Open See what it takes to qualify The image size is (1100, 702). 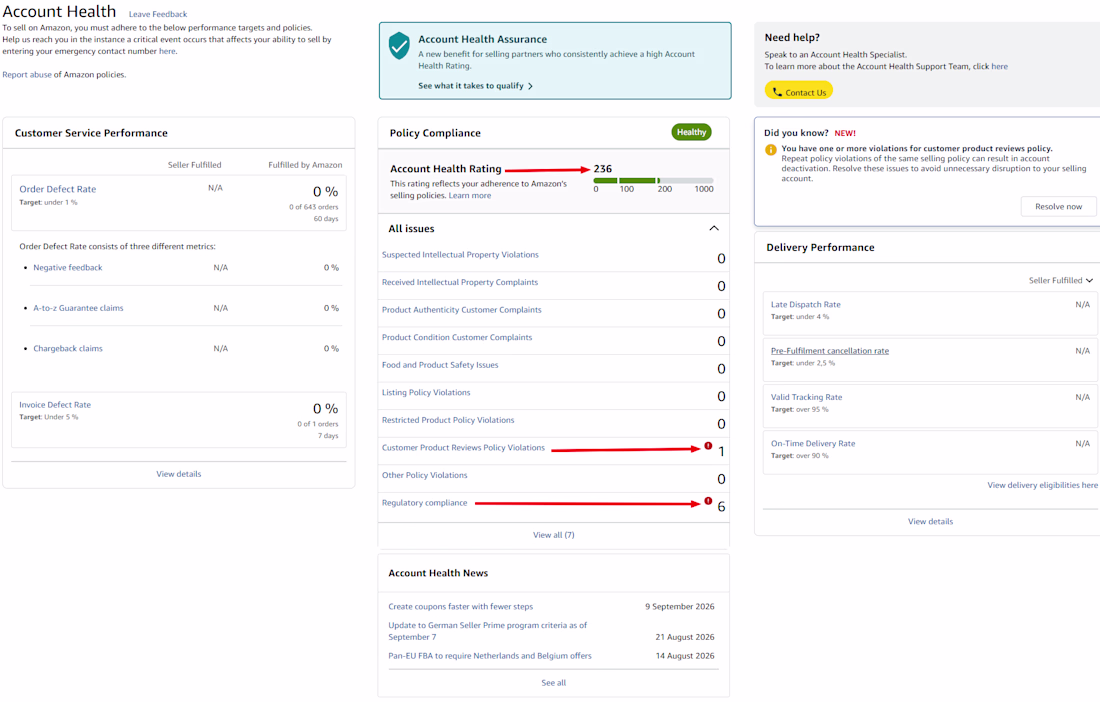point(475,86)
